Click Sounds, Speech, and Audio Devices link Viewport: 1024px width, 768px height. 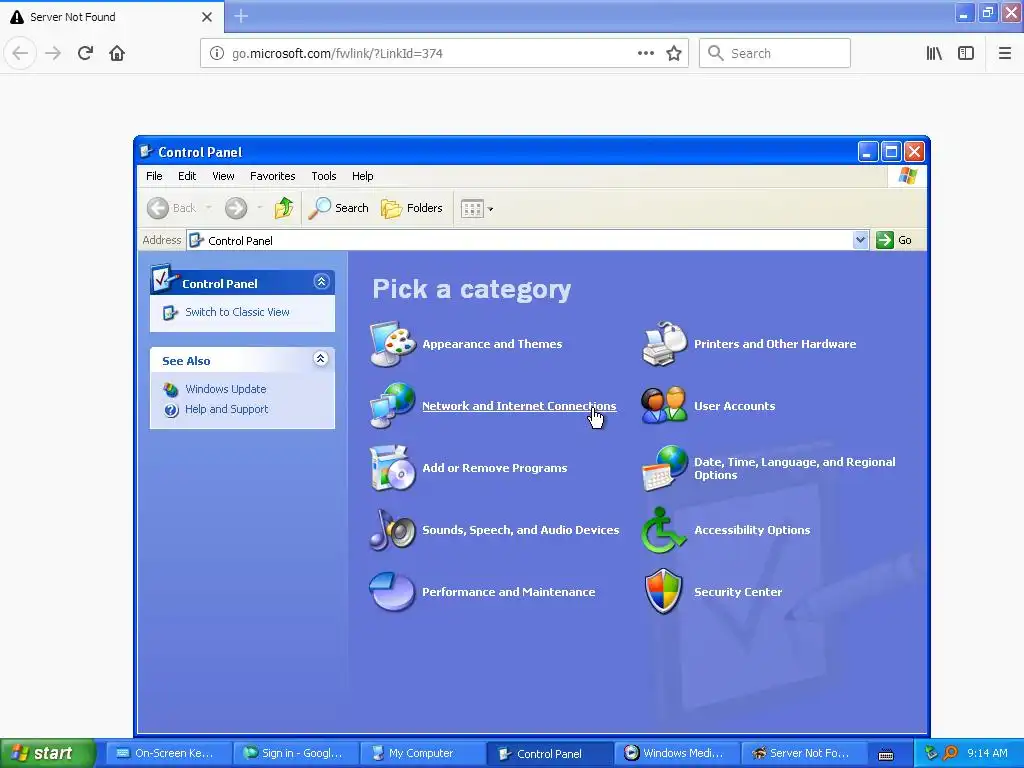tap(520, 530)
